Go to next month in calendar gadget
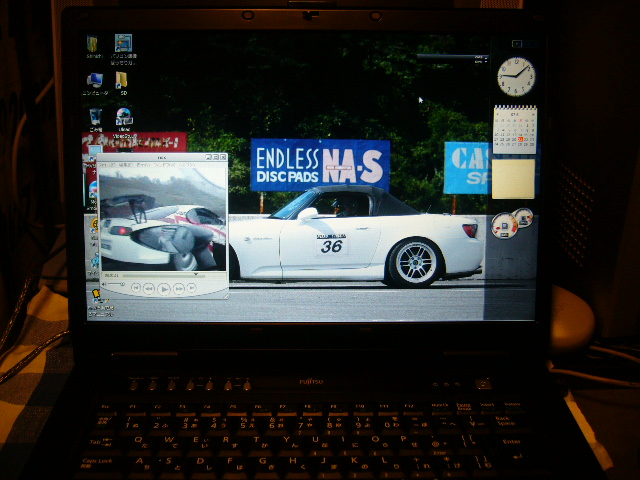 tap(533, 115)
